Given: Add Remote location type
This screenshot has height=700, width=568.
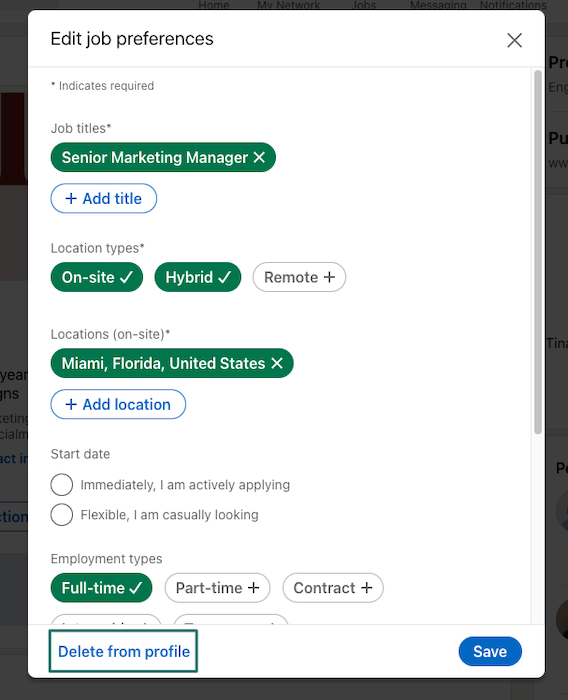Looking at the screenshot, I should (x=299, y=277).
